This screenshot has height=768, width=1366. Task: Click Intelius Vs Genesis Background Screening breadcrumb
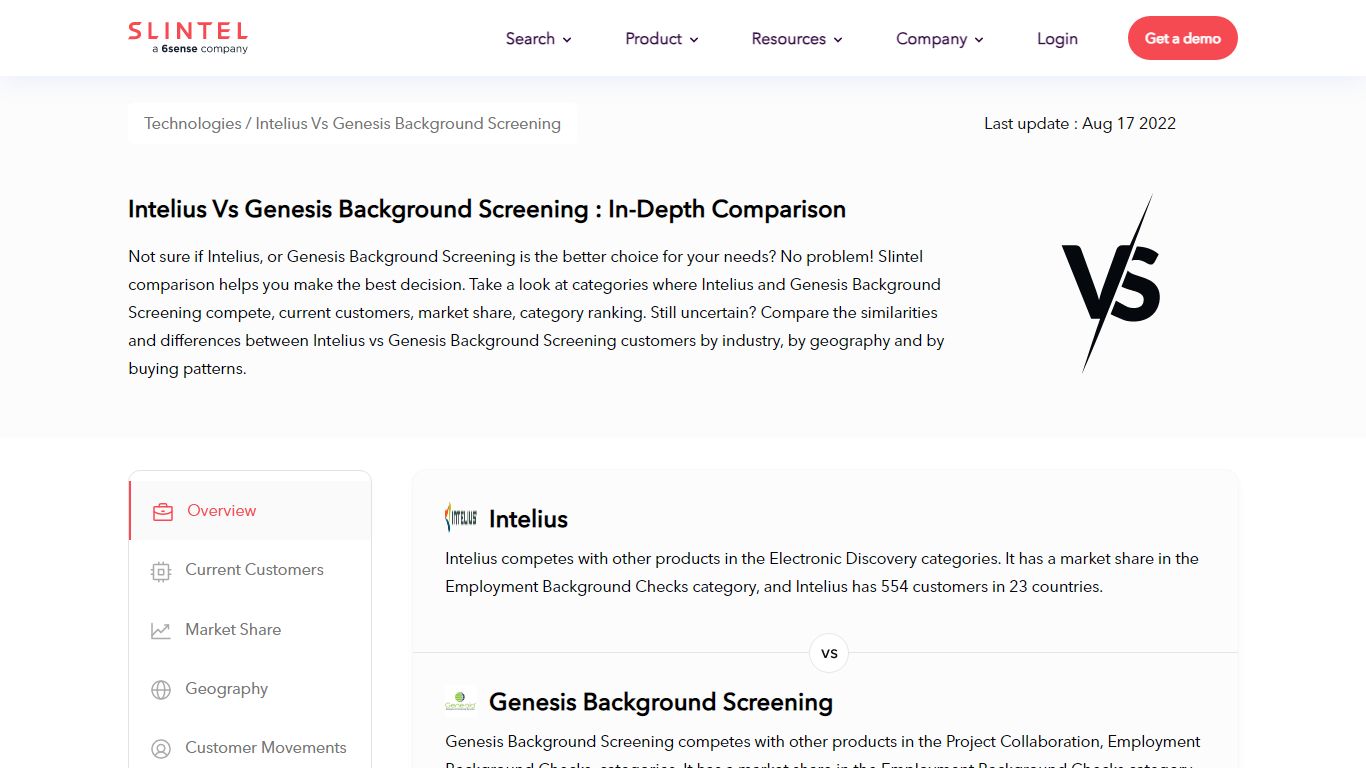pos(408,124)
